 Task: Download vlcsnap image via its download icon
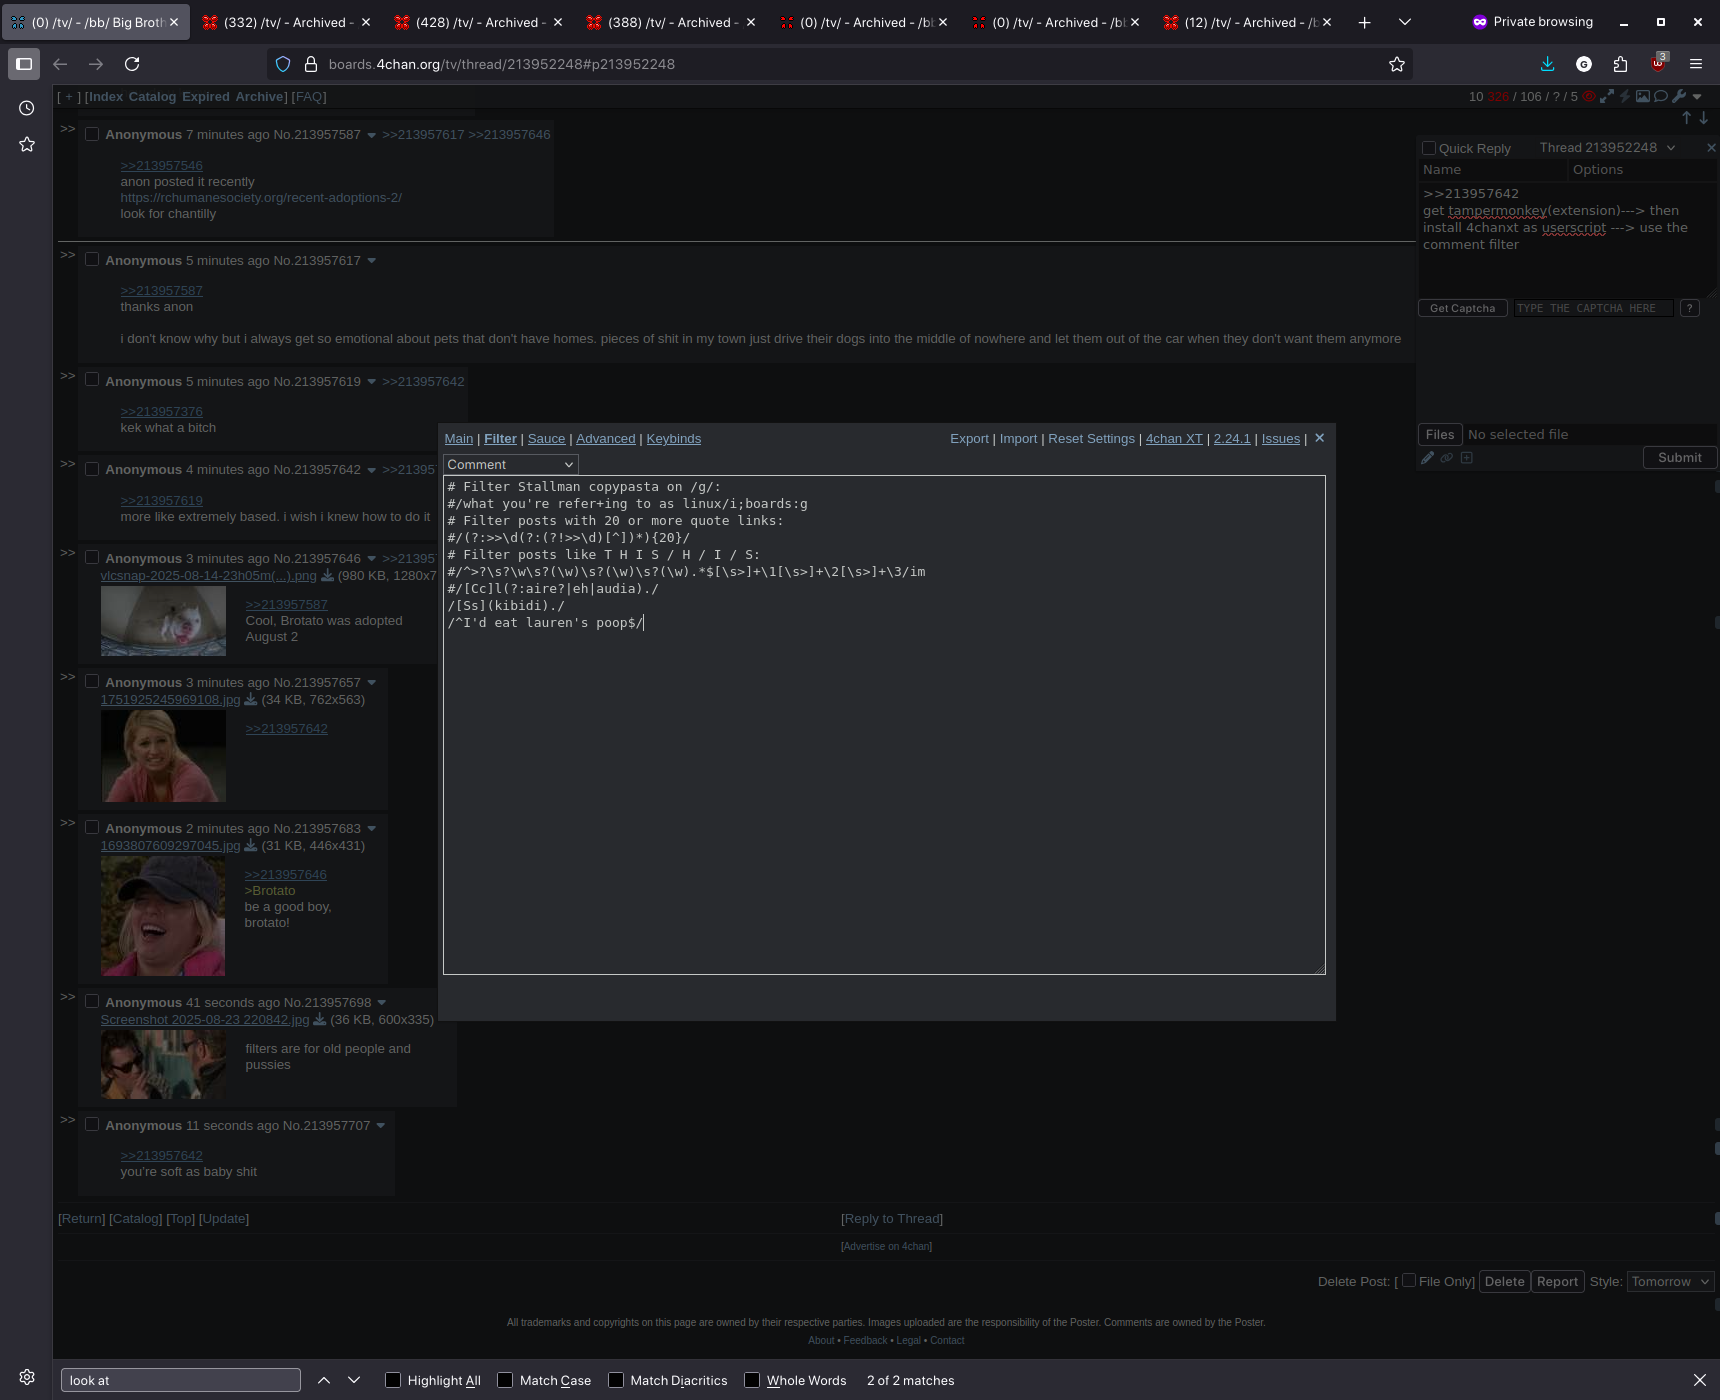[x=327, y=576]
